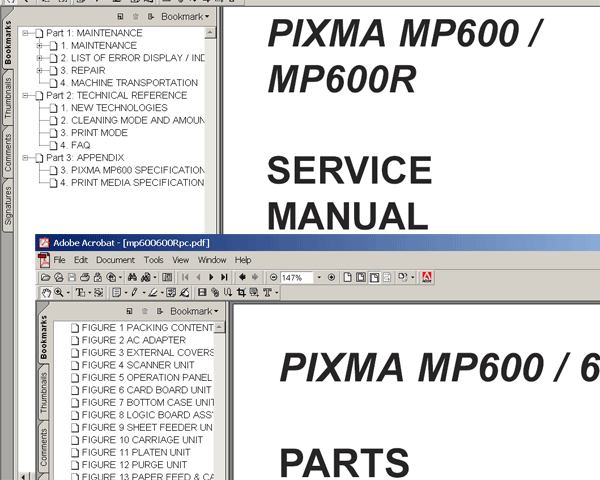This screenshot has height=480, width=600.
Task: Open the Document menu
Action: click(115, 260)
